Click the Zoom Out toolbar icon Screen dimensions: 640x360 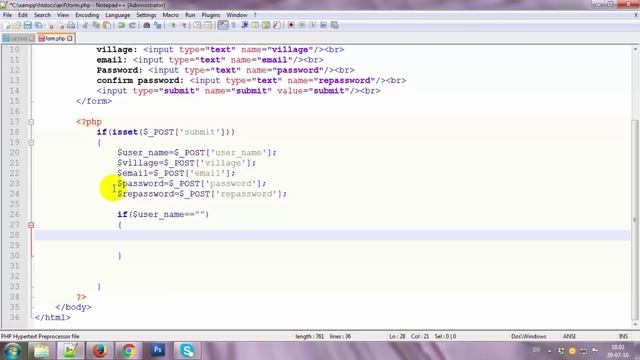[x=184, y=25]
